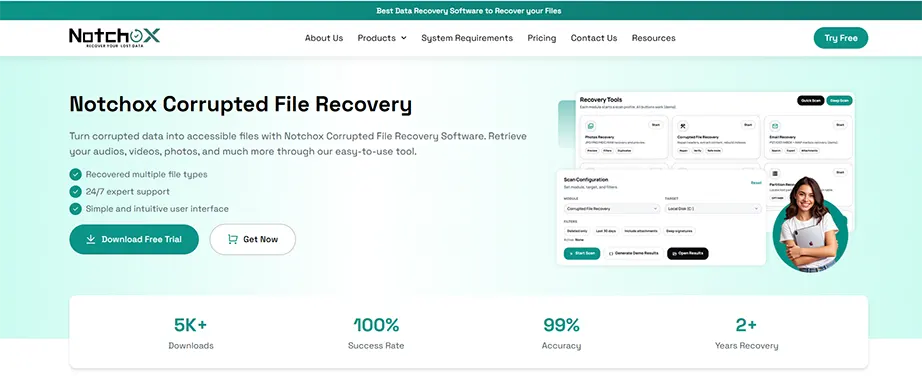Click the 2+ Years Recovery statistic
Viewport: 922px width, 376px height.
click(x=746, y=334)
